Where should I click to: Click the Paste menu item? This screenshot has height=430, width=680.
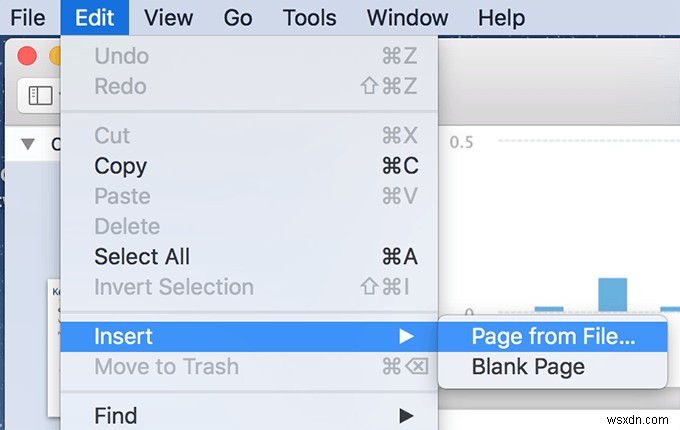tap(122, 196)
